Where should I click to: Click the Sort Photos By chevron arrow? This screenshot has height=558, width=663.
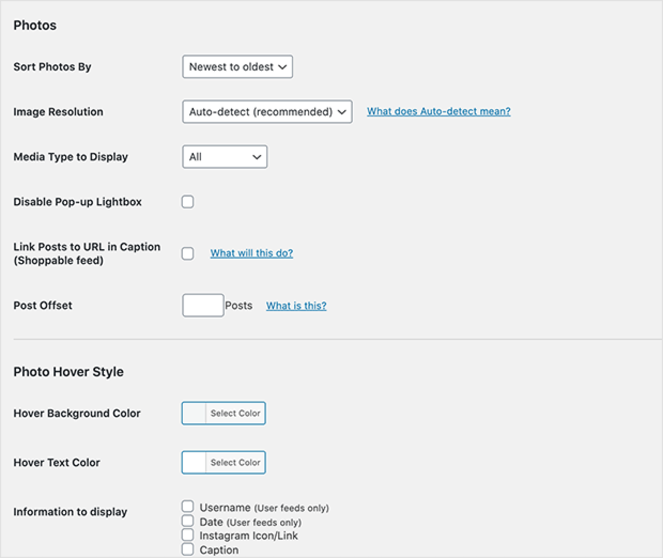point(283,67)
